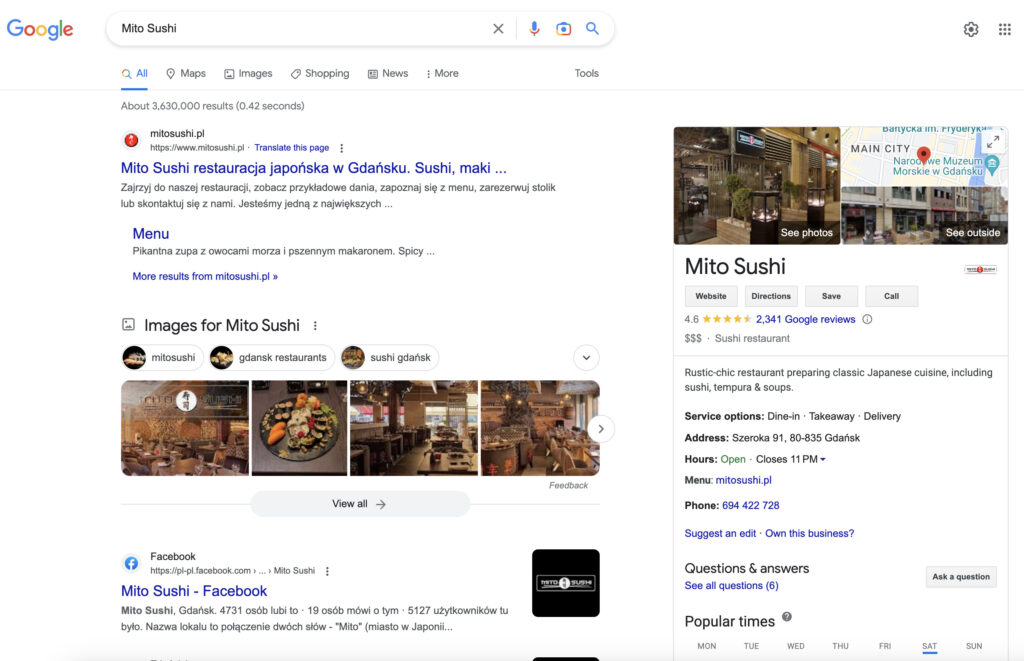The image size is (1024, 661).
Task: Expand the map in the knowledge panel
Action: click(x=993, y=141)
